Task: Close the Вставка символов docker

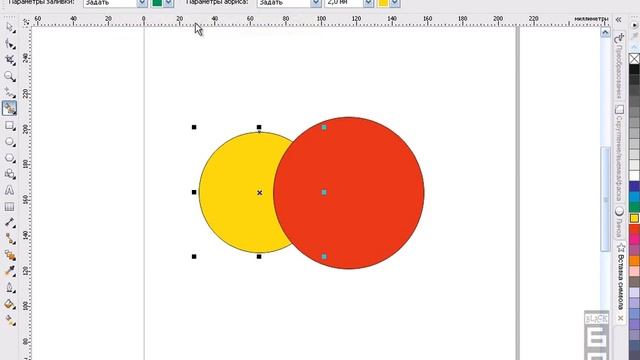Action: coord(620,318)
